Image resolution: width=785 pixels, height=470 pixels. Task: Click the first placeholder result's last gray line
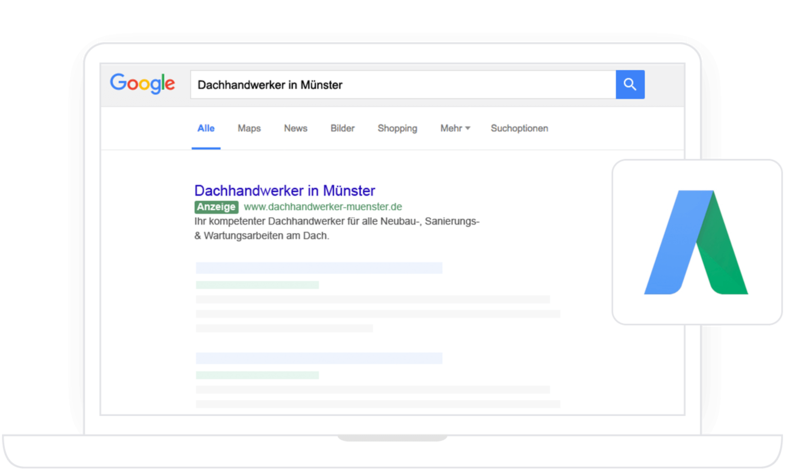[x=284, y=328]
